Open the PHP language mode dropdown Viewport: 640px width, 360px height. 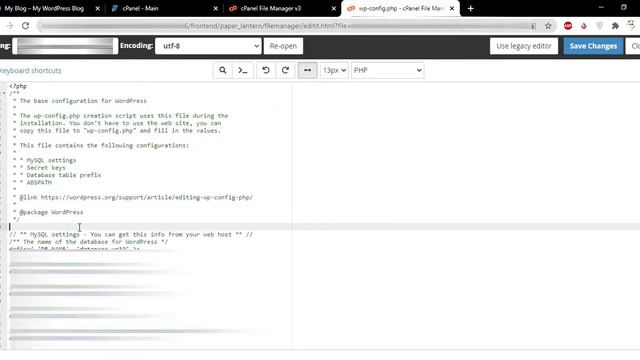387,70
